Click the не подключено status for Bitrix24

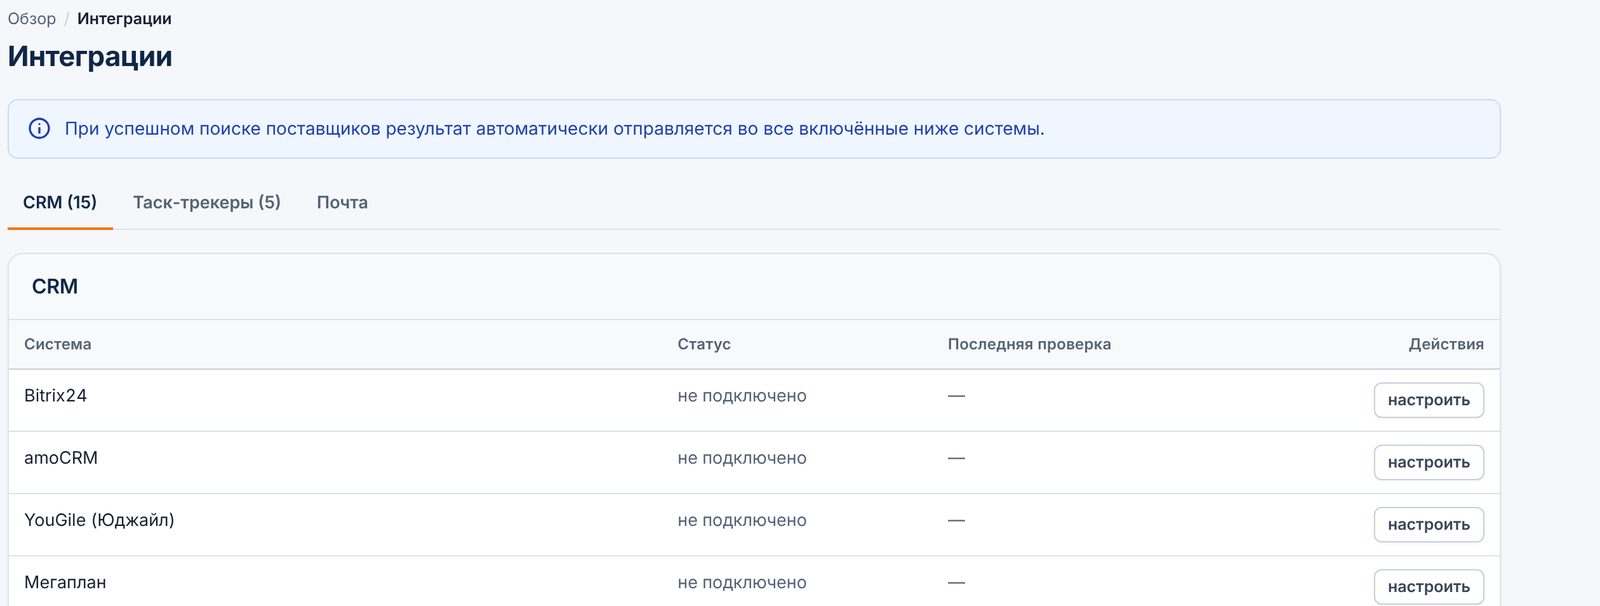click(x=742, y=396)
